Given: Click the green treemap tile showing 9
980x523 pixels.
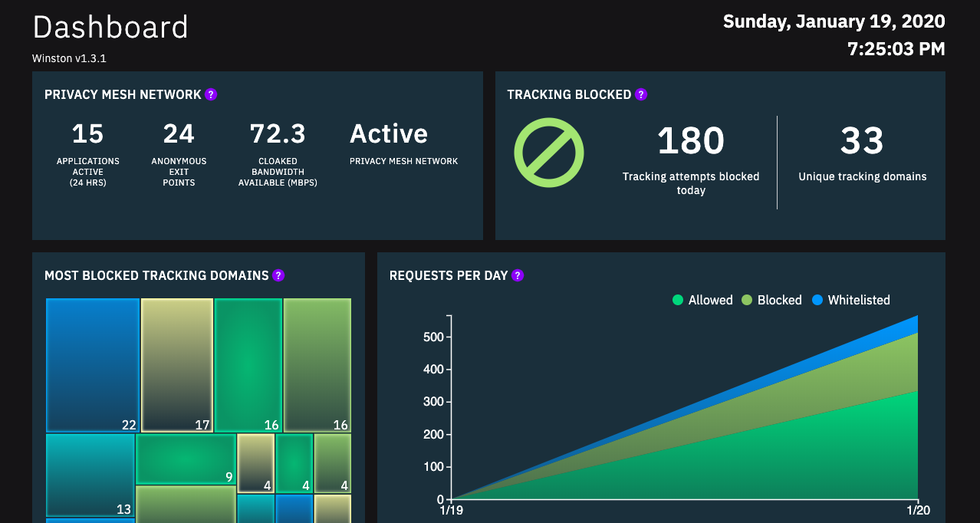Looking at the screenshot, I should tap(185, 459).
